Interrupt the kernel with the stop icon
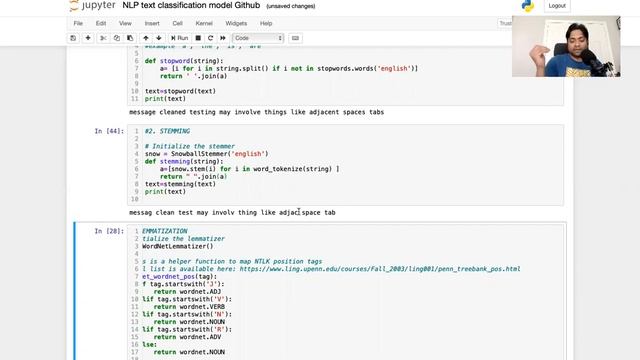Image resolution: width=640 pixels, height=360 pixels. coord(198,38)
